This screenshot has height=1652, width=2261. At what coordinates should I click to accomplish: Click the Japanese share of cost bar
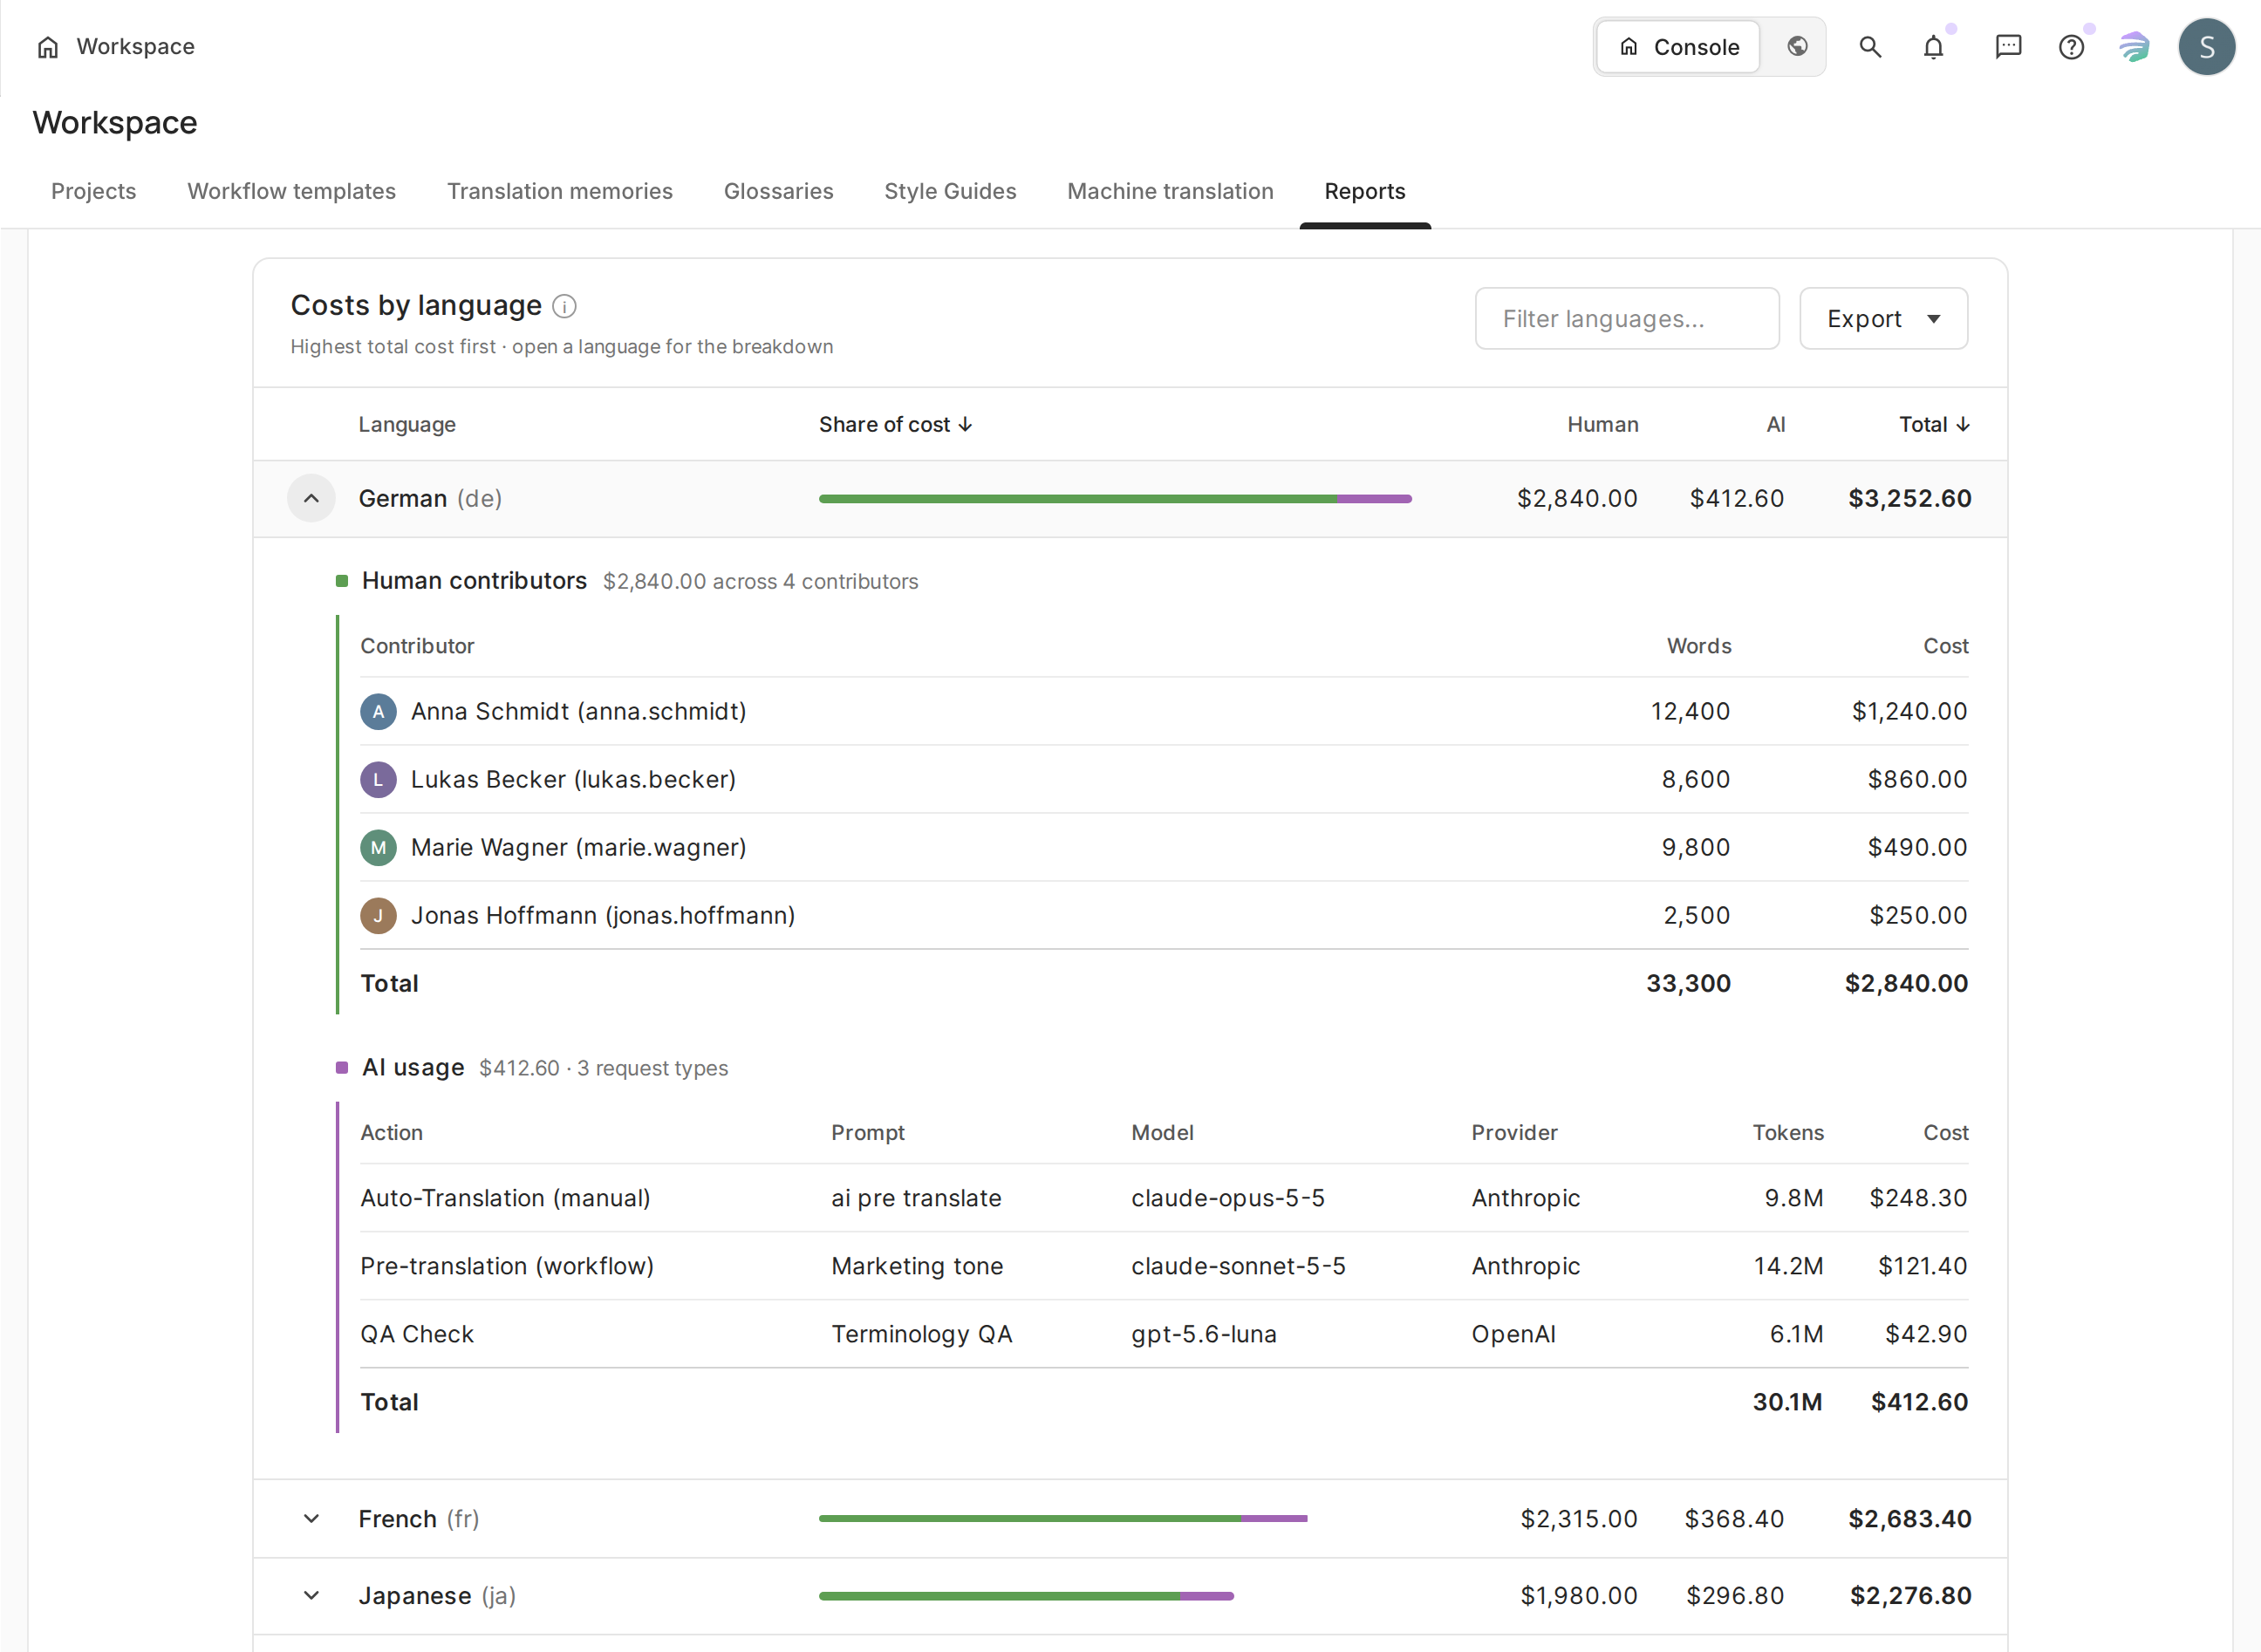[x=1026, y=1595]
